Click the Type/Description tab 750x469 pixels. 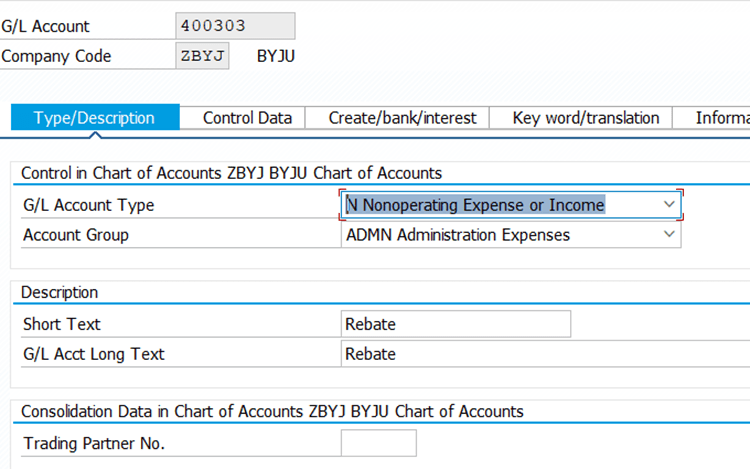94,118
